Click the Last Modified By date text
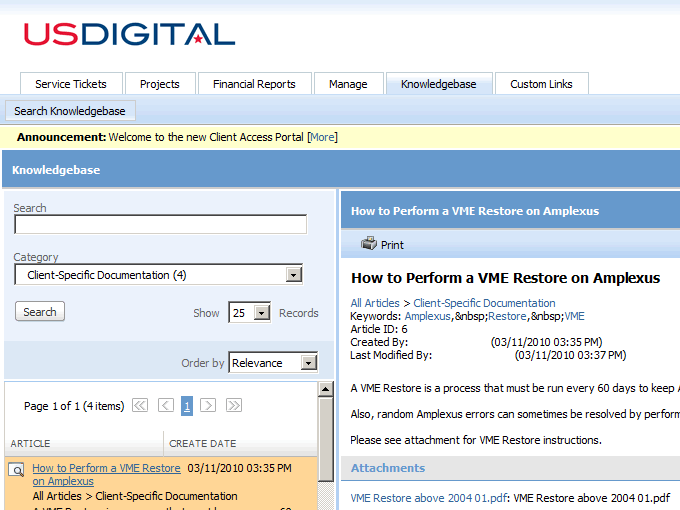Image resolution: width=680 pixels, height=510 pixels. click(570, 355)
